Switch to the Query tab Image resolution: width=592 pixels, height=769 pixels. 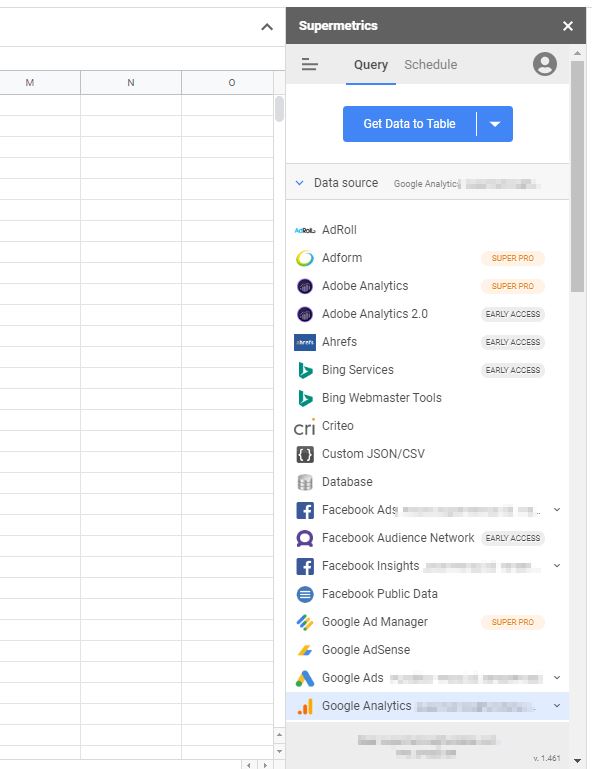tap(371, 65)
